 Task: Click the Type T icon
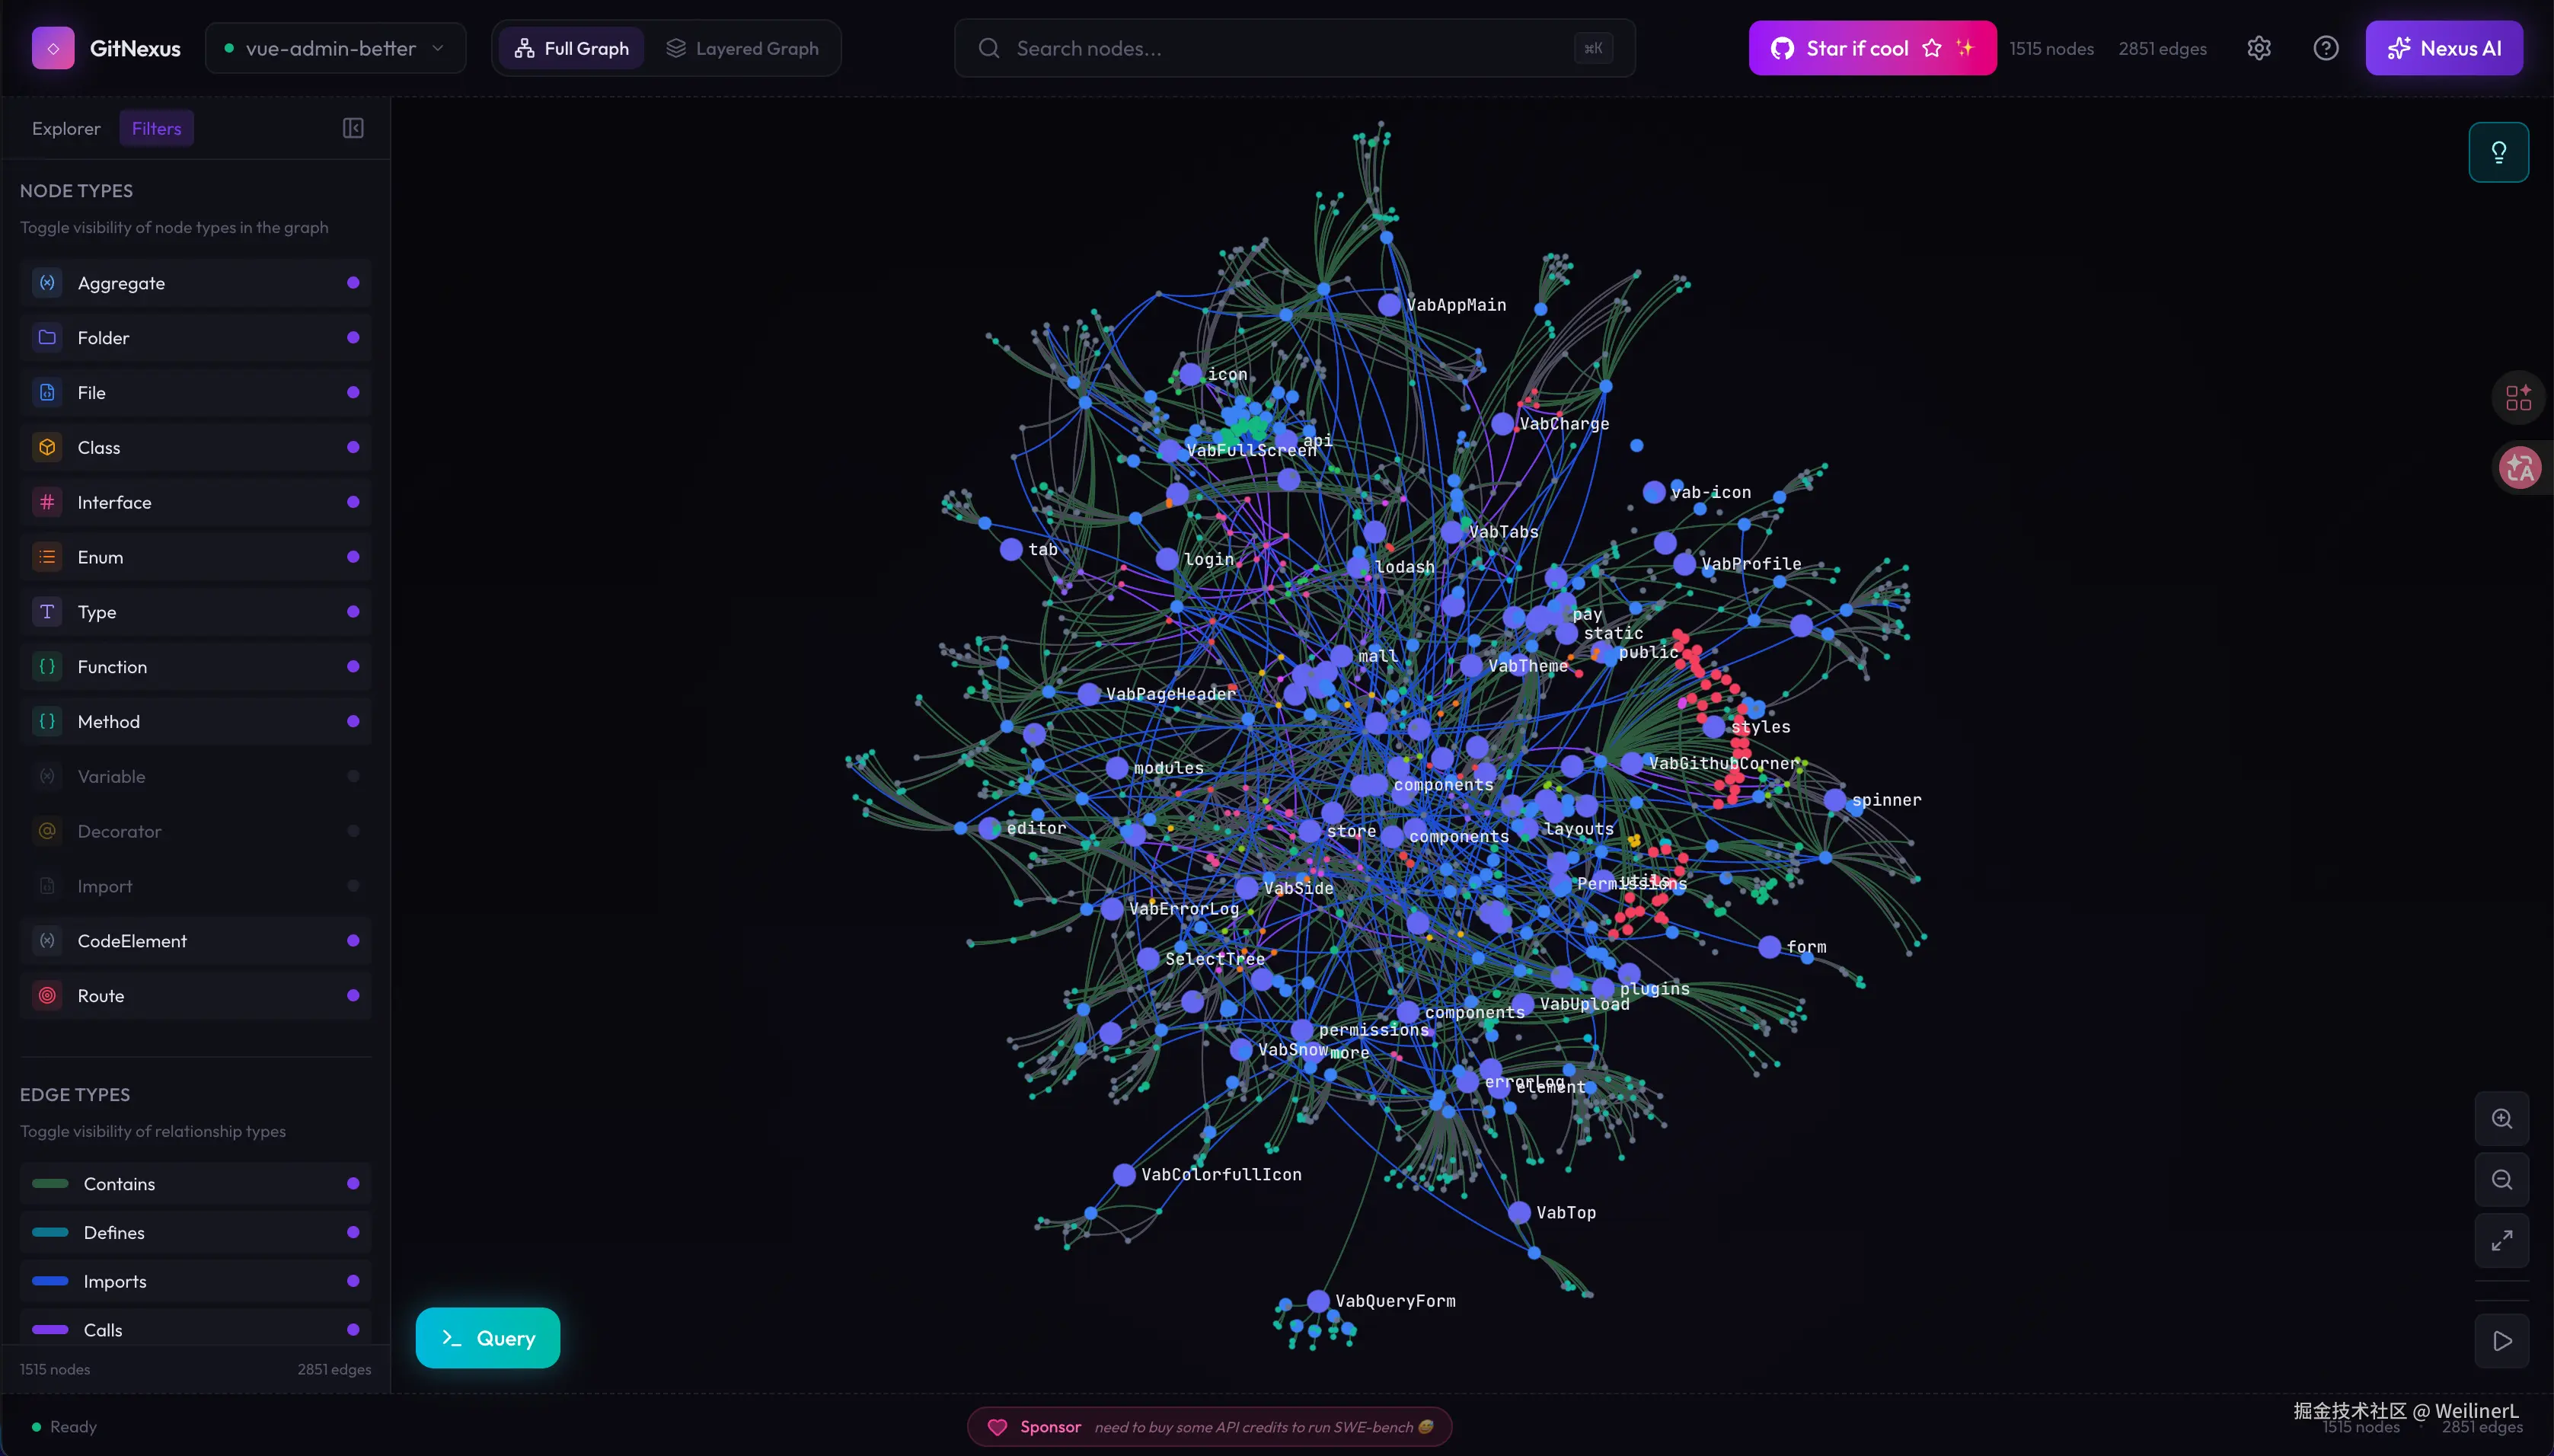[x=47, y=612]
